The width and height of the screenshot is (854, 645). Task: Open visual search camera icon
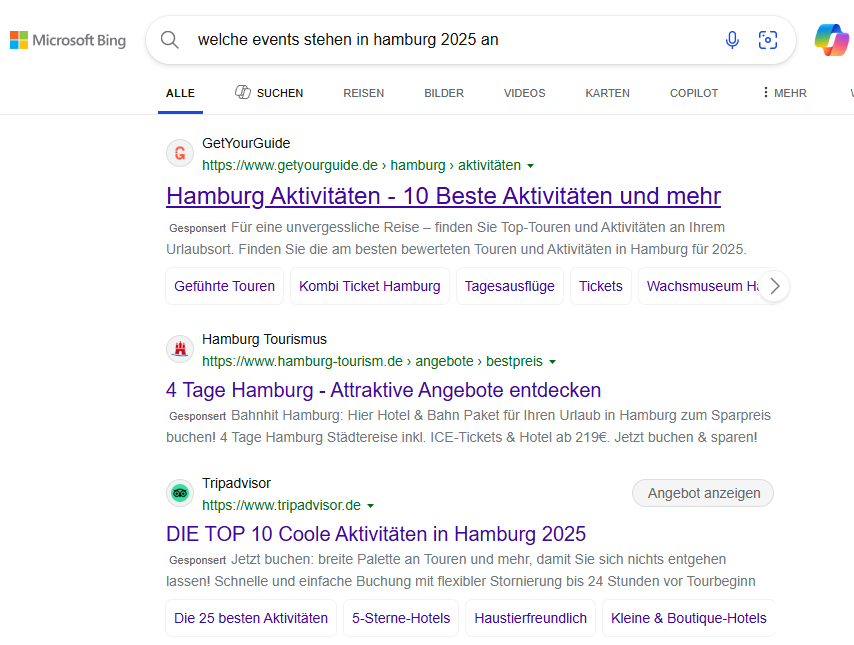(768, 40)
